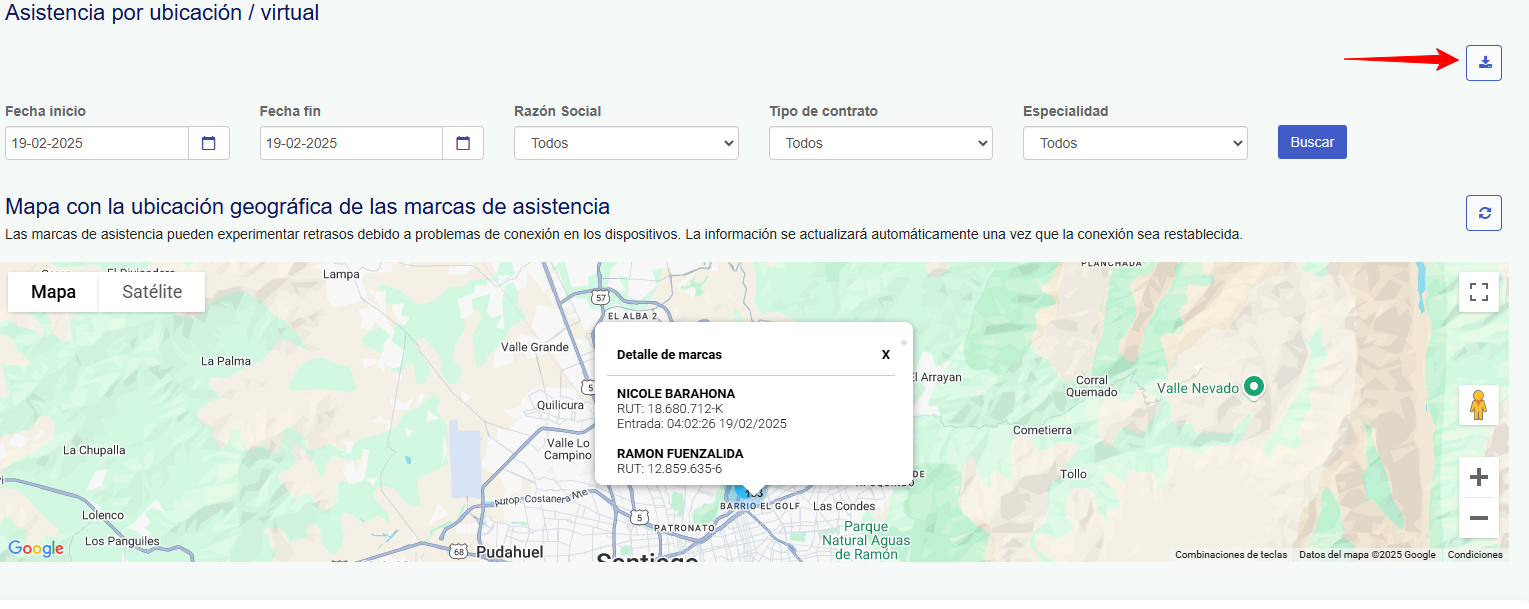Expand the Razón Social dropdown

click(x=626, y=143)
